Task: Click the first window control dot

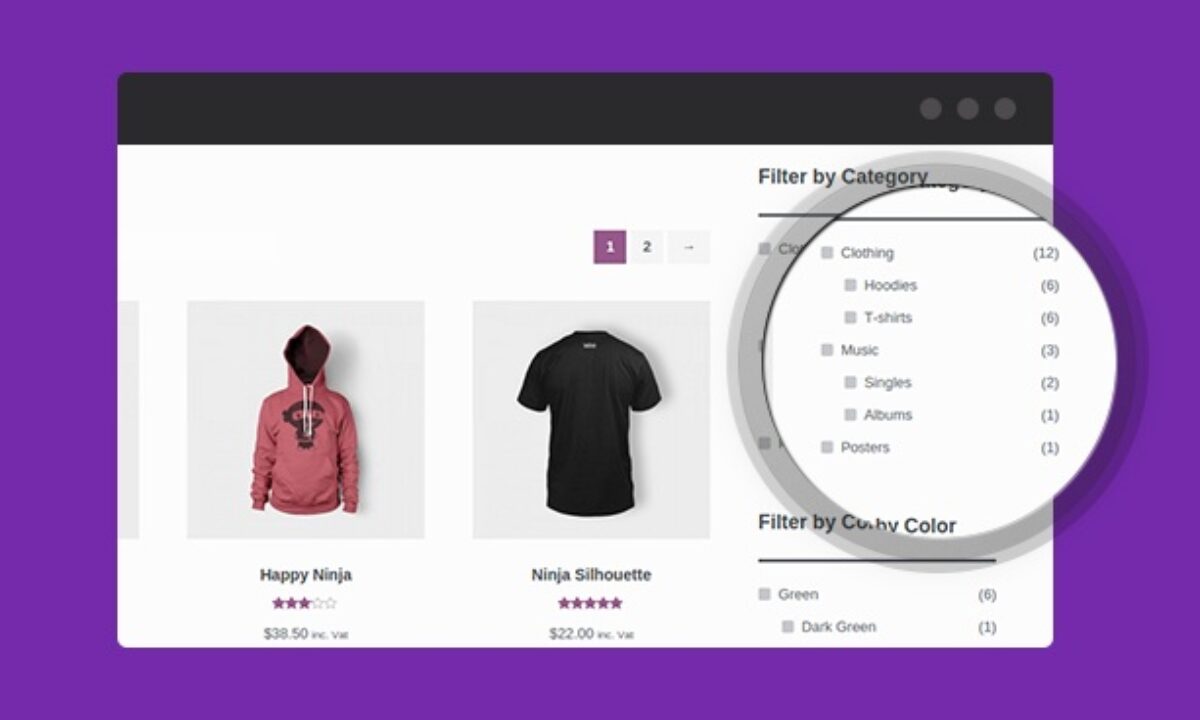Action: point(931,109)
